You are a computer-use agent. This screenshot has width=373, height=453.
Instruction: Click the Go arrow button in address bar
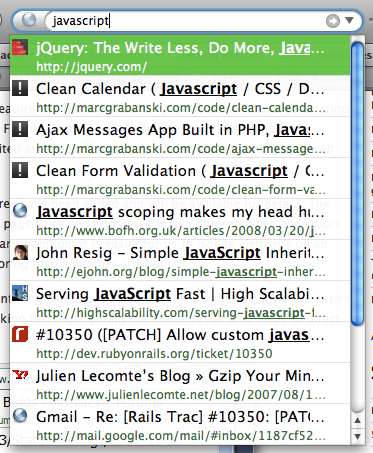[332, 21]
